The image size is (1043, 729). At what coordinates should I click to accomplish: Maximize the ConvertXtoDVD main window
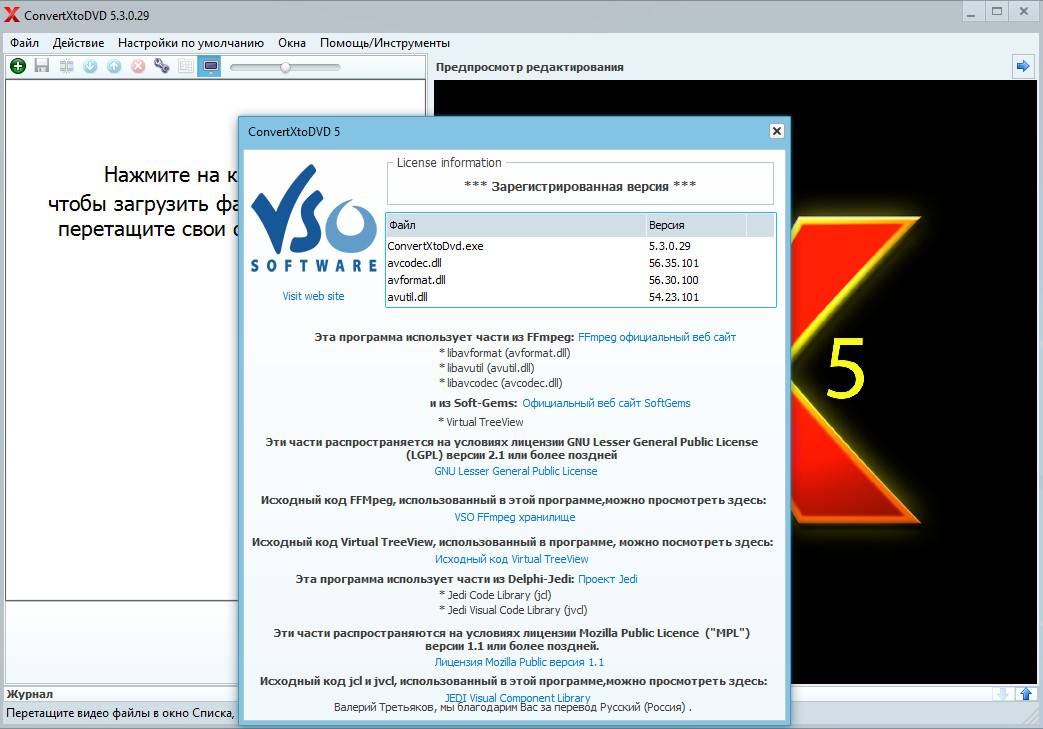point(997,12)
